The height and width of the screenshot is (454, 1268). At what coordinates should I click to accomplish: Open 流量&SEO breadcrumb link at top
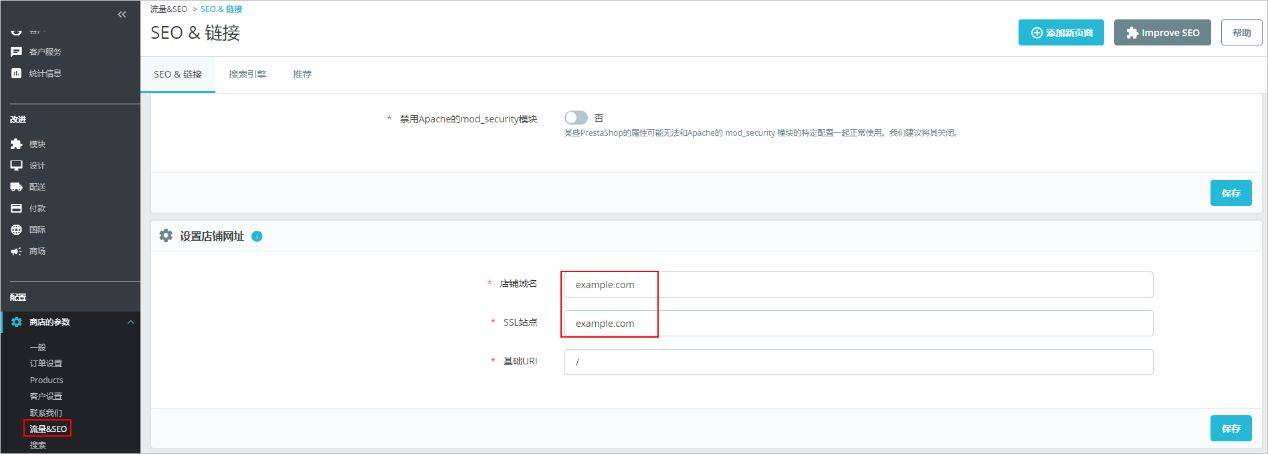point(168,8)
